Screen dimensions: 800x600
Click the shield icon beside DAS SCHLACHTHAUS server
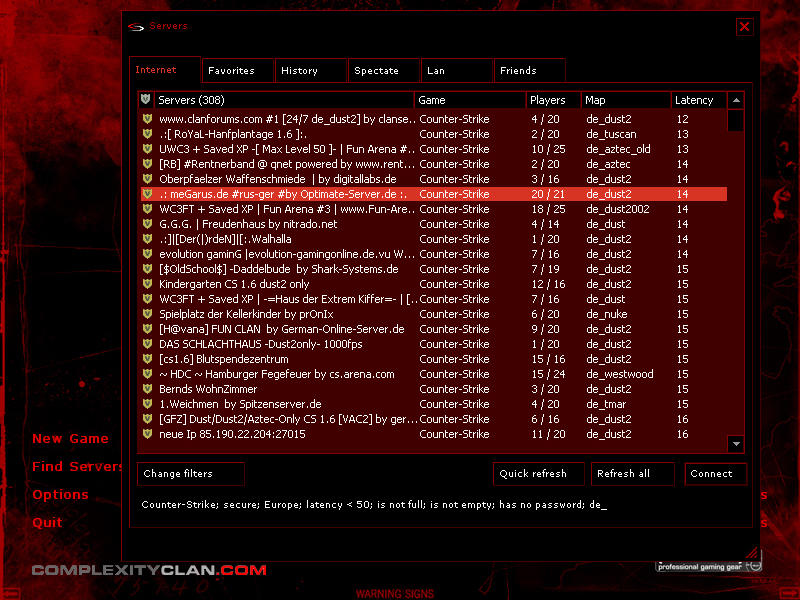tap(147, 344)
